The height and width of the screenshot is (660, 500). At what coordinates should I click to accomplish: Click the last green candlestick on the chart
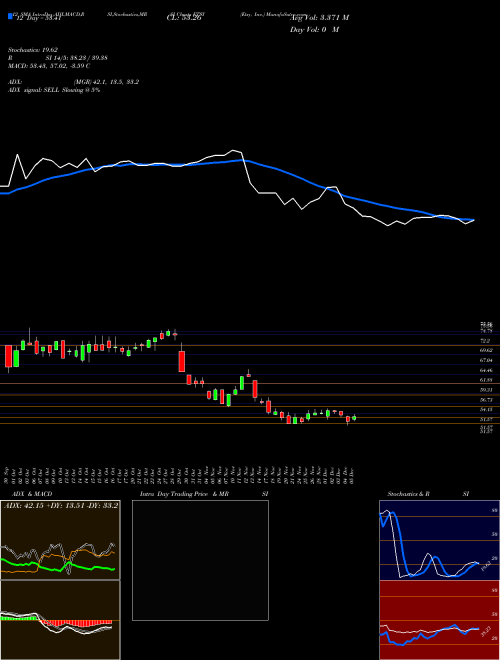click(x=354, y=418)
